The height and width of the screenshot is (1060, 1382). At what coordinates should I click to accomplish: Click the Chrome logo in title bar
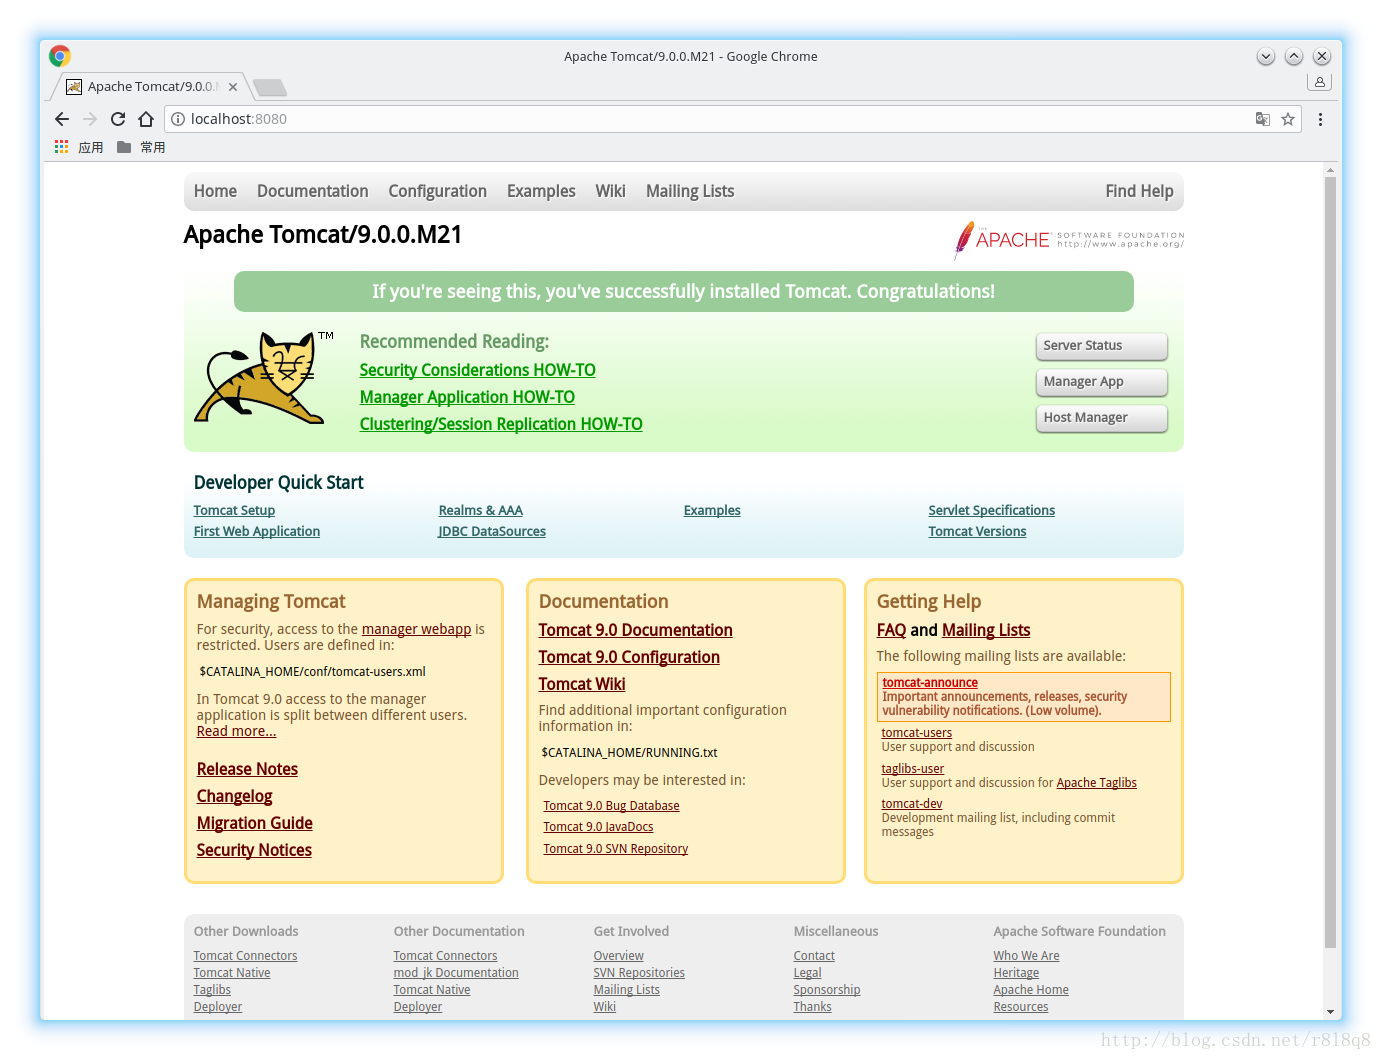tap(60, 56)
